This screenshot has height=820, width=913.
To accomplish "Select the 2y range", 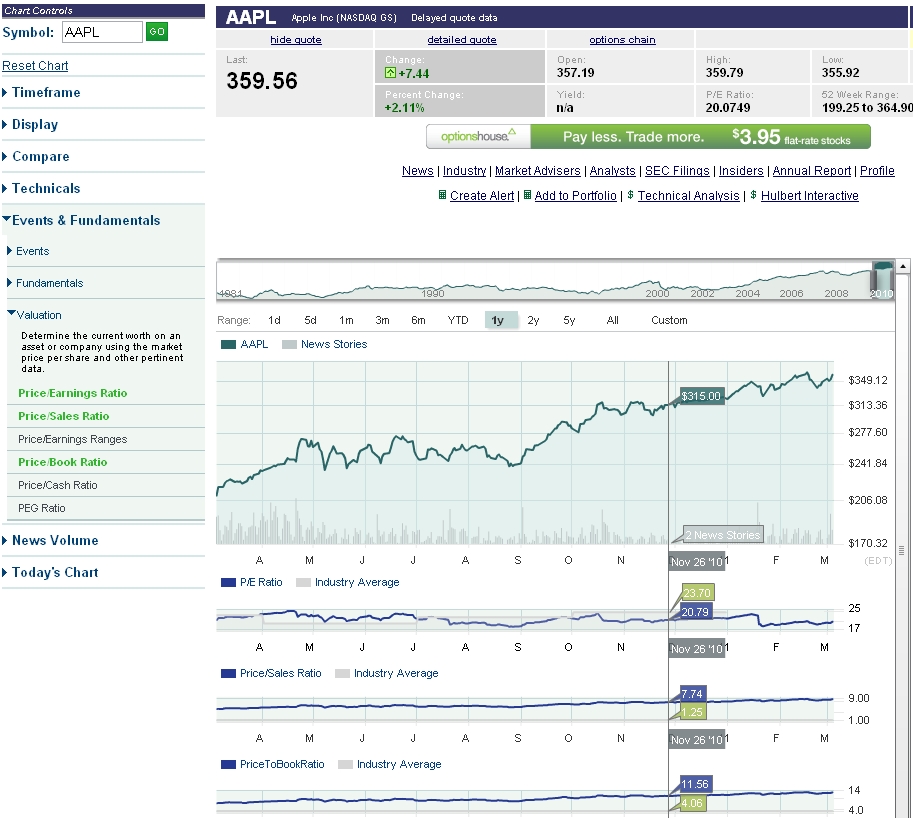I will pos(533,320).
